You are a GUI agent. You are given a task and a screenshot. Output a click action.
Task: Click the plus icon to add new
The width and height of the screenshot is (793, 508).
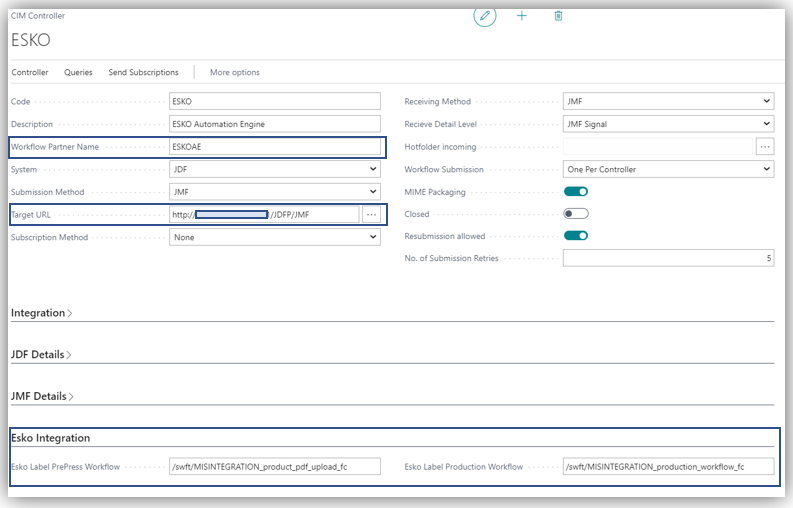(x=521, y=16)
